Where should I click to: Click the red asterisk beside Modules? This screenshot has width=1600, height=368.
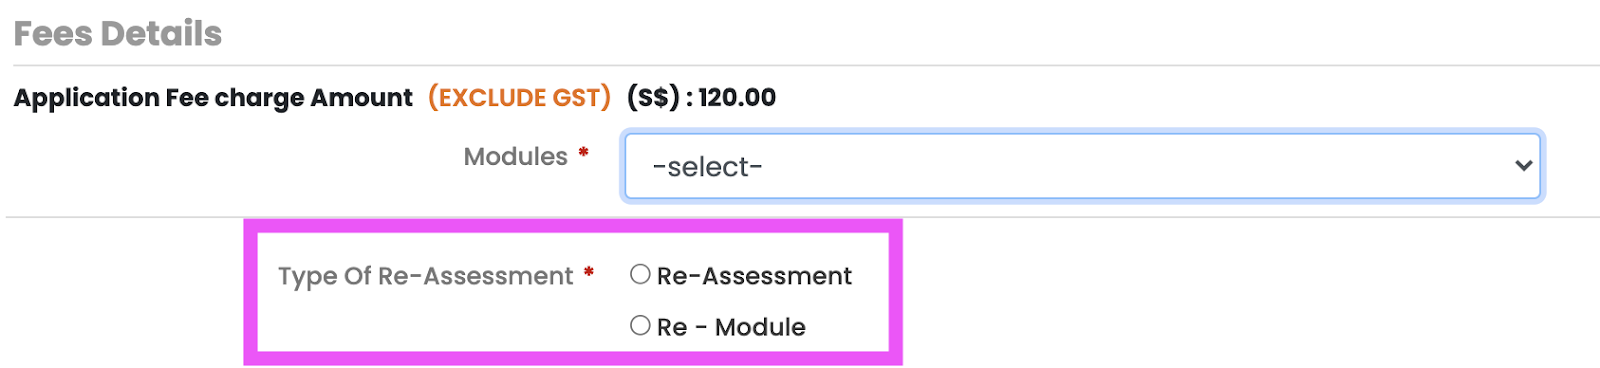583,152
